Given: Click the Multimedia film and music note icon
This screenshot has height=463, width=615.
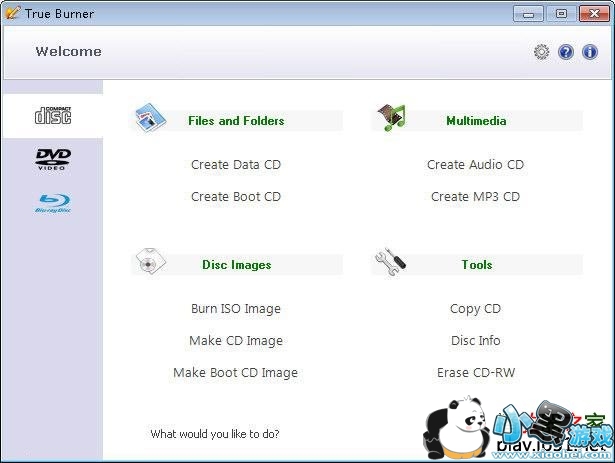Looking at the screenshot, I should (x=391, y=117).
